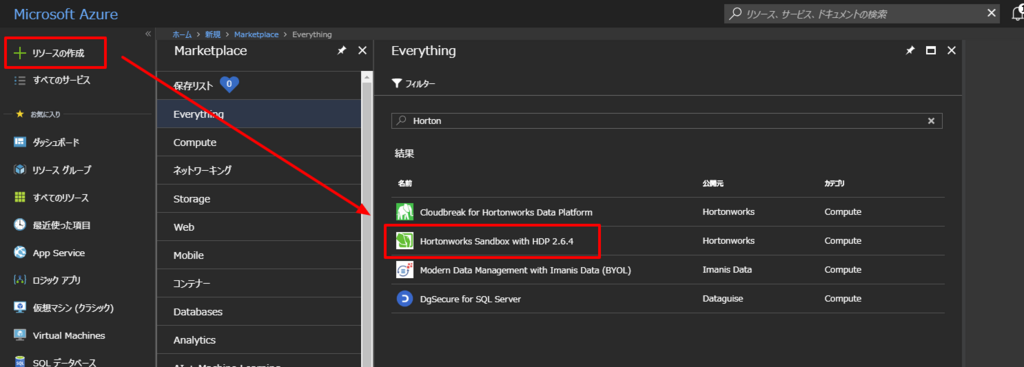Click Dataguise publisher cell
Viewport: 1024px width, 367px height.
click(x=722, y=298)
